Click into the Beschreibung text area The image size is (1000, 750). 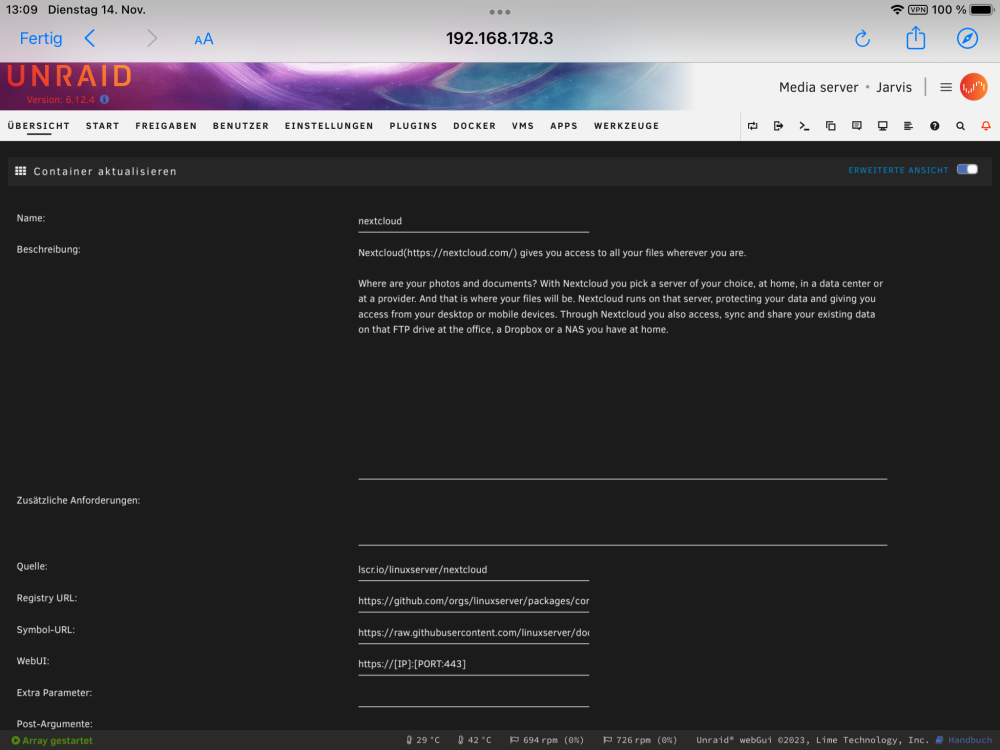coord(622,360)
